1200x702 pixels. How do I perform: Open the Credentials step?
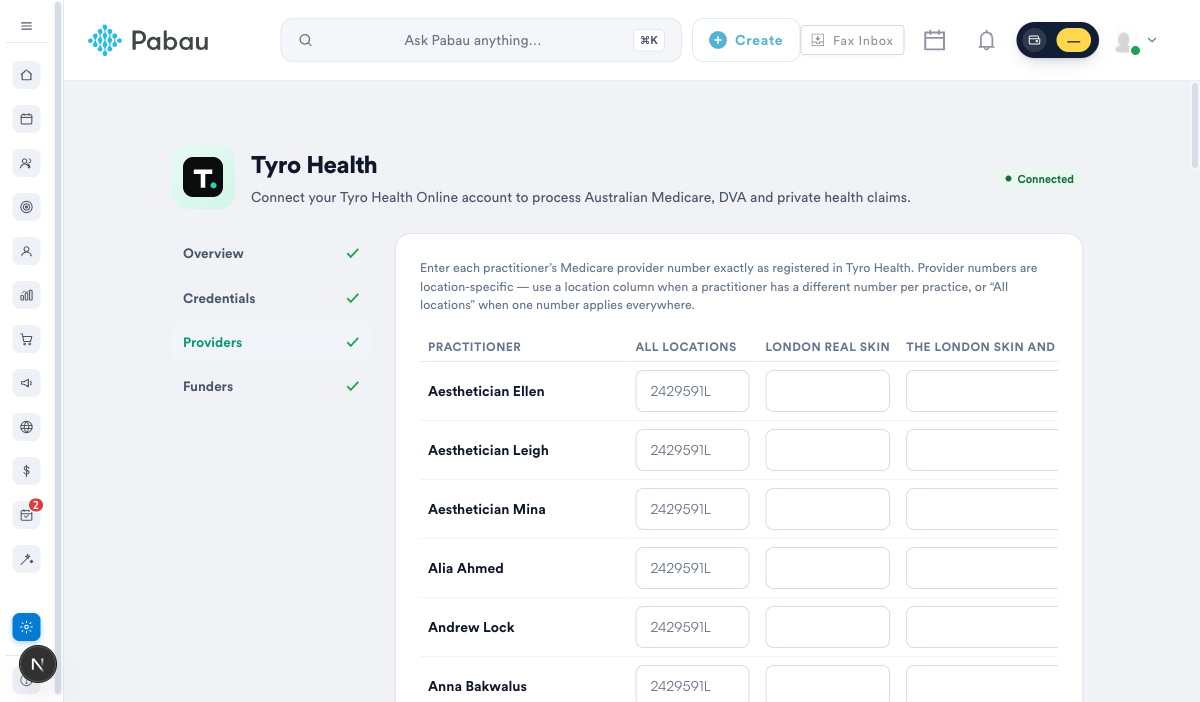coord(270,298)
